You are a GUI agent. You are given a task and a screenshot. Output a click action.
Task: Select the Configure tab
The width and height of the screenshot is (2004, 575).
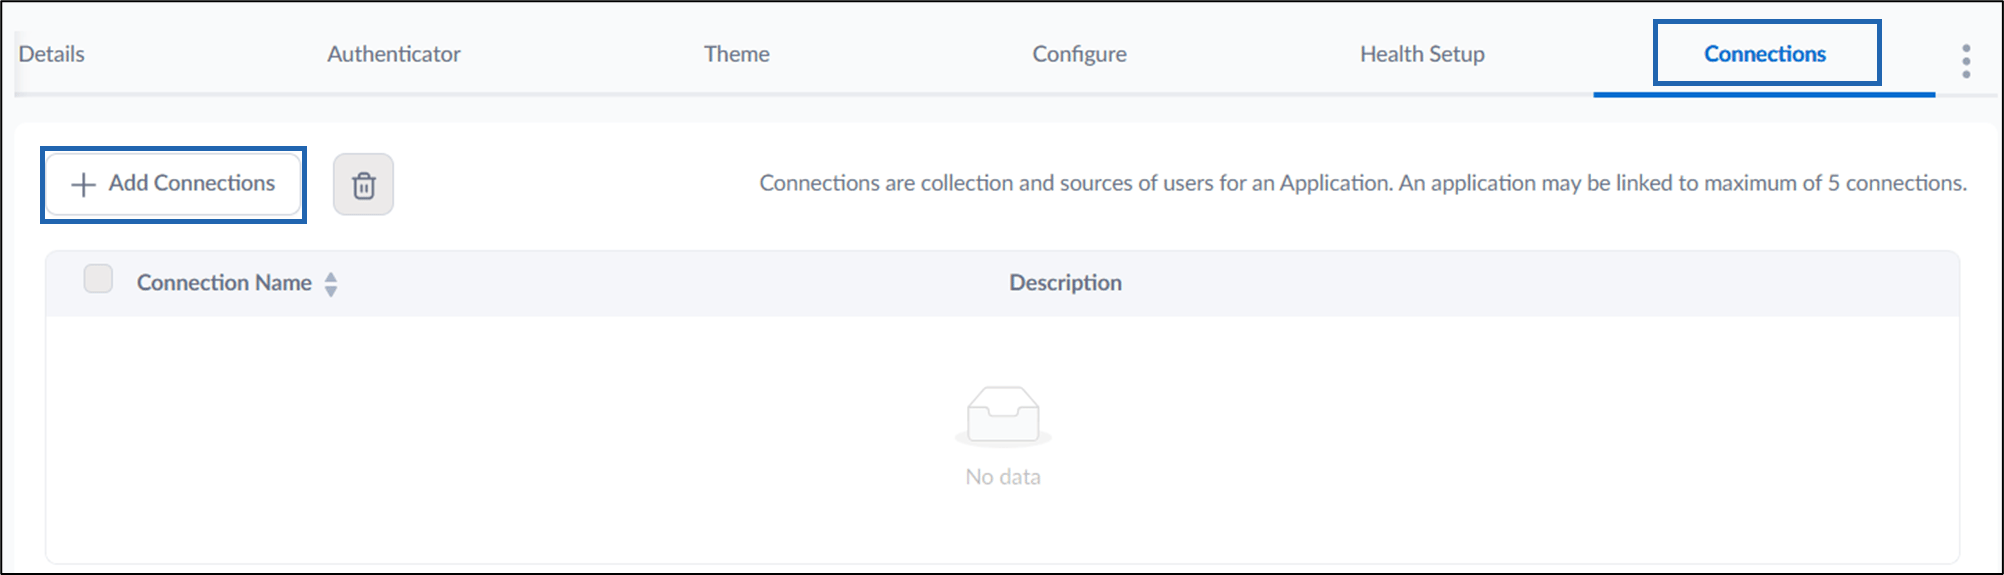(1079, 54)
